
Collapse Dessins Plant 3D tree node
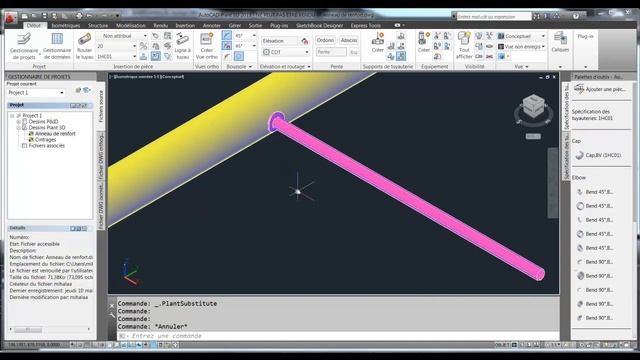18,128
